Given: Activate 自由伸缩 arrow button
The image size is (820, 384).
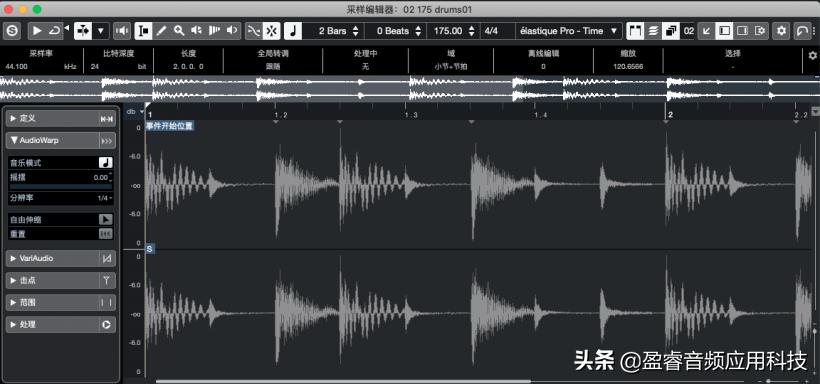Looking at the screenshot, I should [106, 220].
